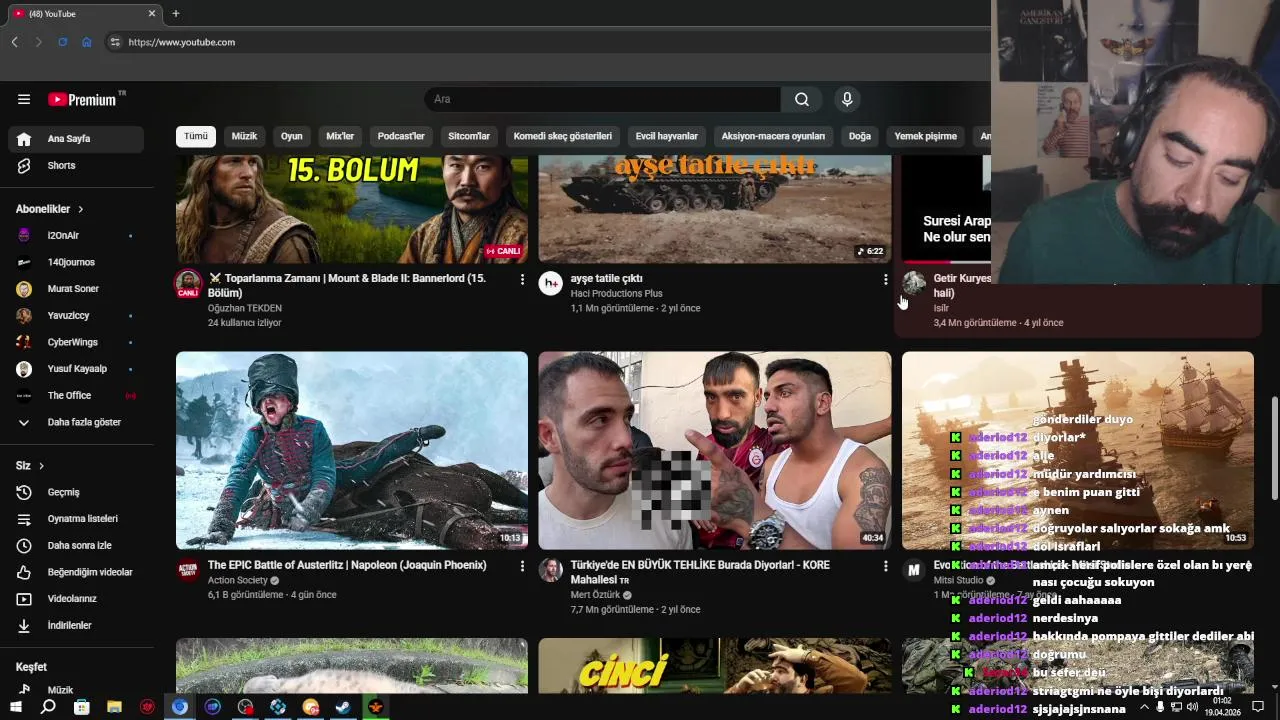Open volume control in system tray
The height and width of the screenshot is (720, 1280).
click(1192, 707)
